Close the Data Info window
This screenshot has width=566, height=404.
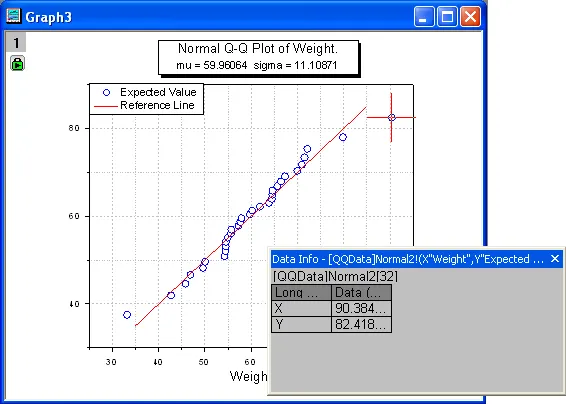555,259
